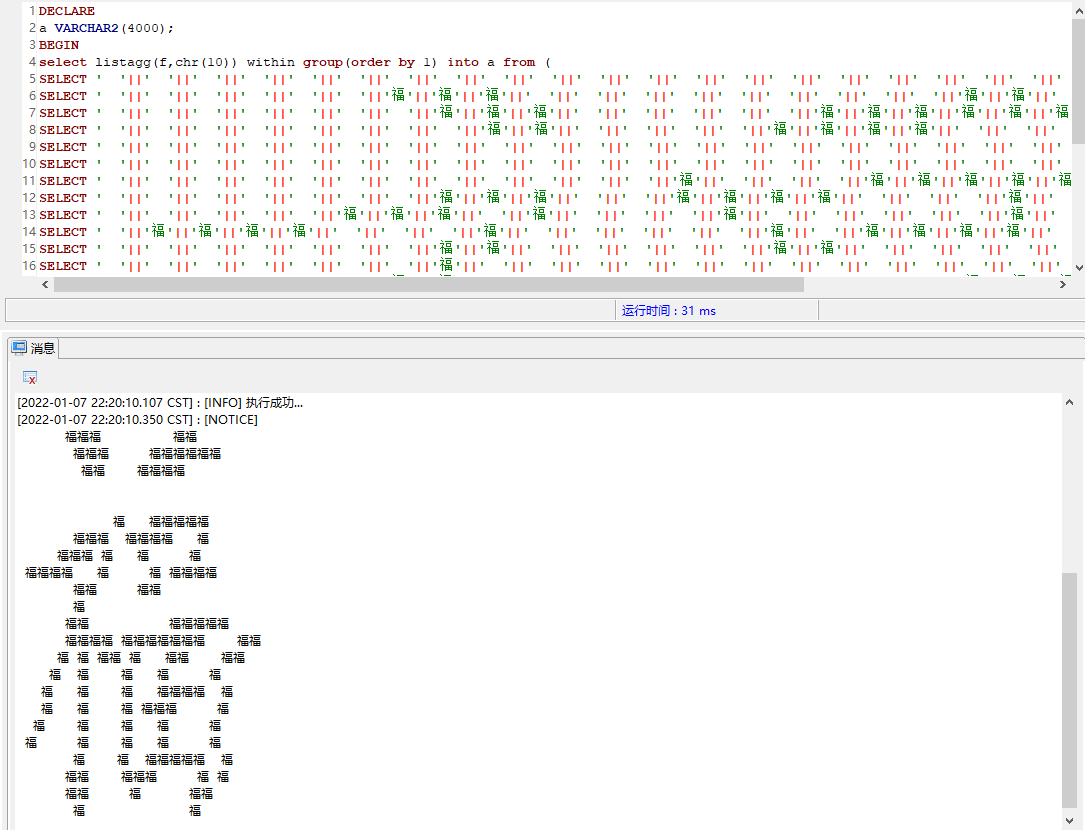Click 'within' keyword on line 4
This screenshot has width=1085, height=830.
[x=271, y=62]
